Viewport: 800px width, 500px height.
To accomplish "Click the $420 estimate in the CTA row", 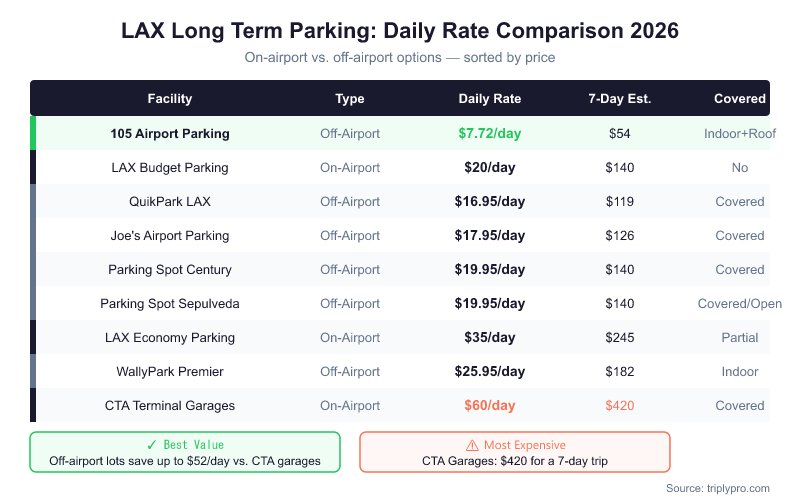I will point(620,405).
